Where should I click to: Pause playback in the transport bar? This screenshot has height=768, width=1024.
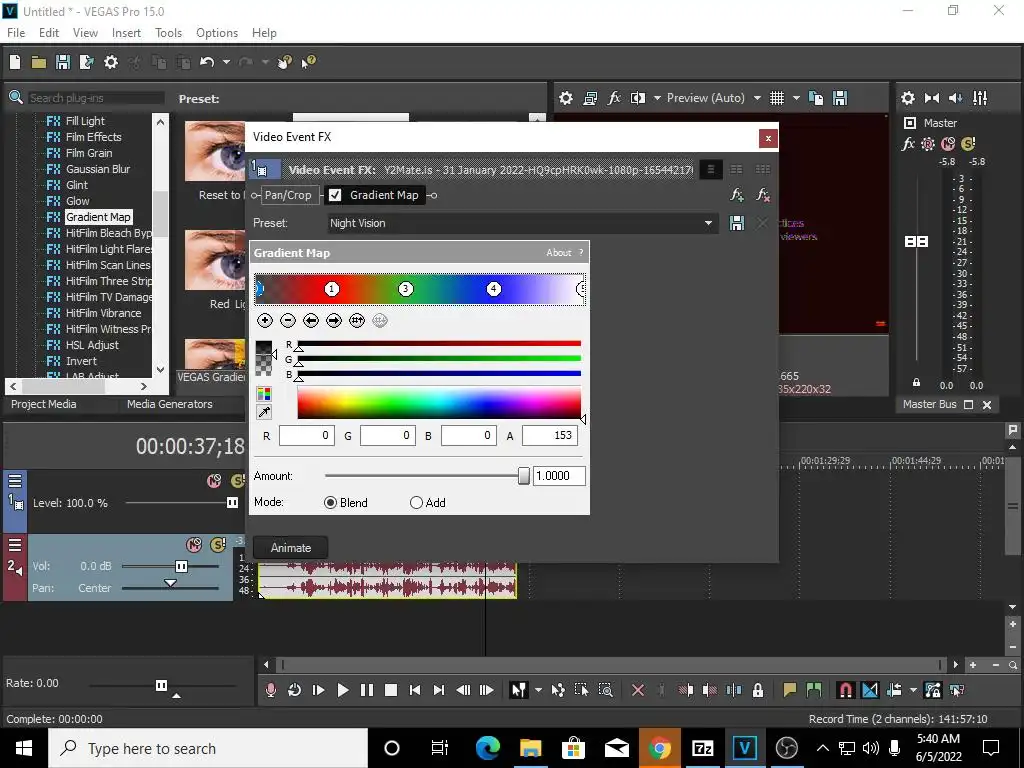click(366, 690)
